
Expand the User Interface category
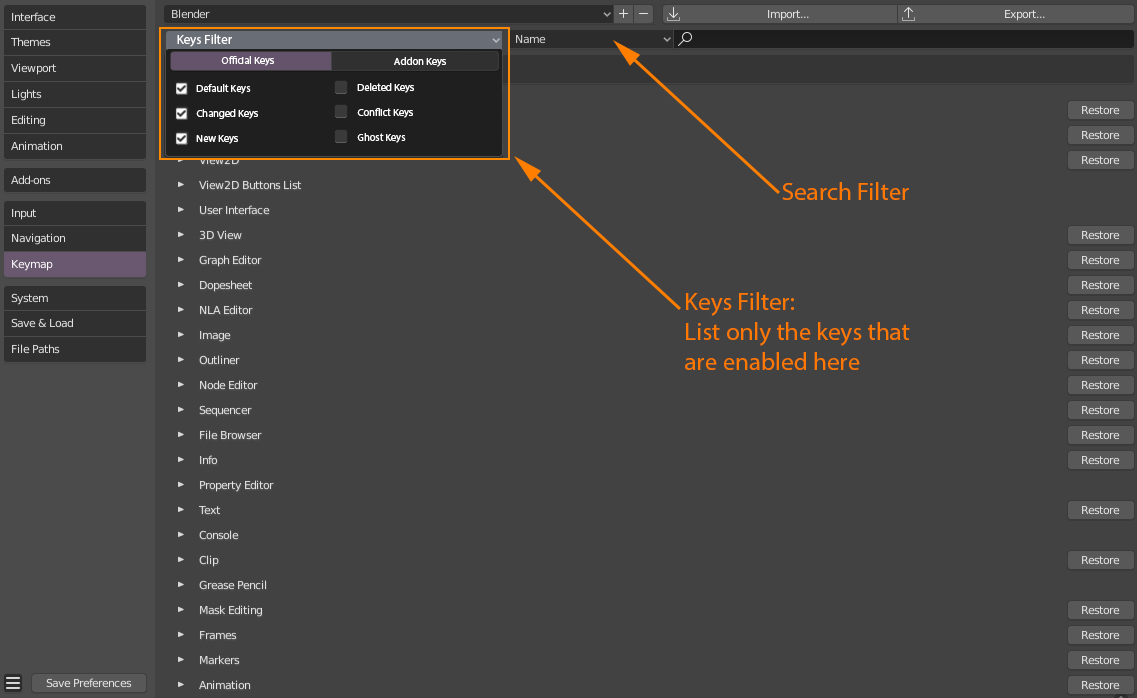pyautogui.click(x=181, y=209)
